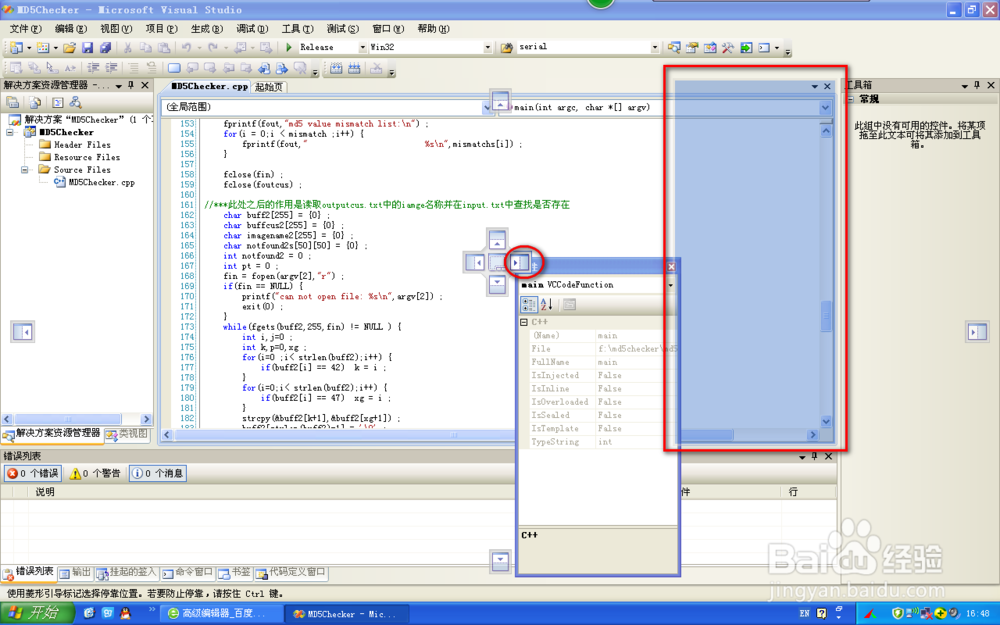The width and height of the screenshot is (1000, 625).
Task: Open the Start Page toolbar icon
Action: click(x=746, y=47)
